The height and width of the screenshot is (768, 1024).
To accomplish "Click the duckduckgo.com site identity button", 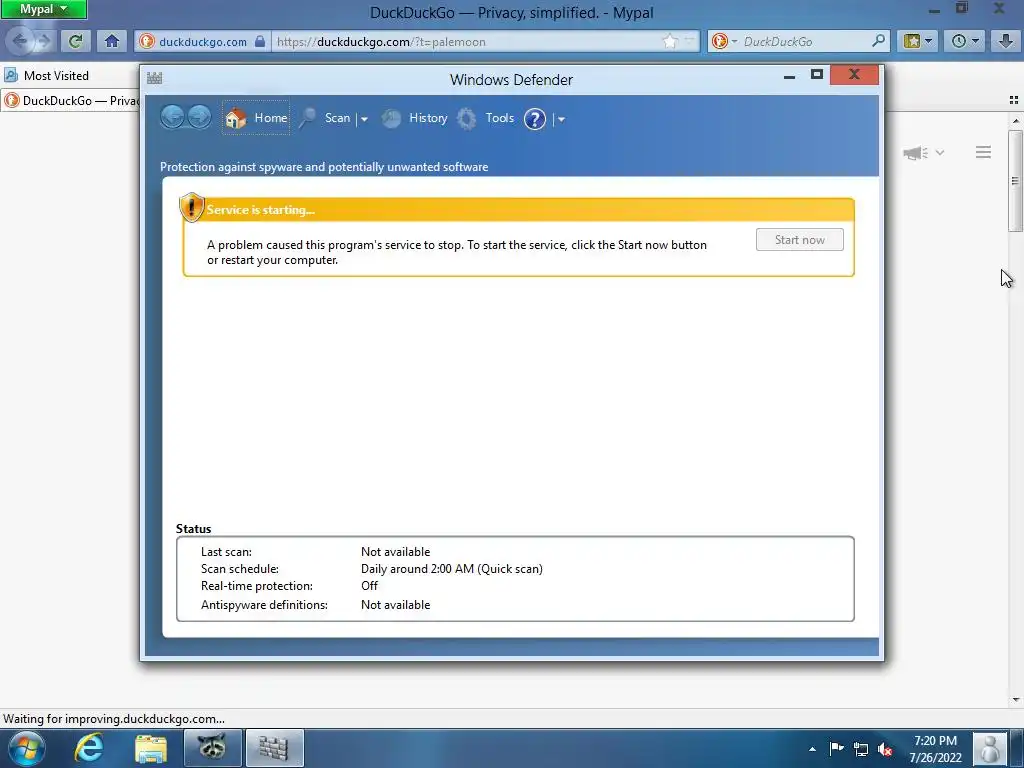I will [202, 42].
